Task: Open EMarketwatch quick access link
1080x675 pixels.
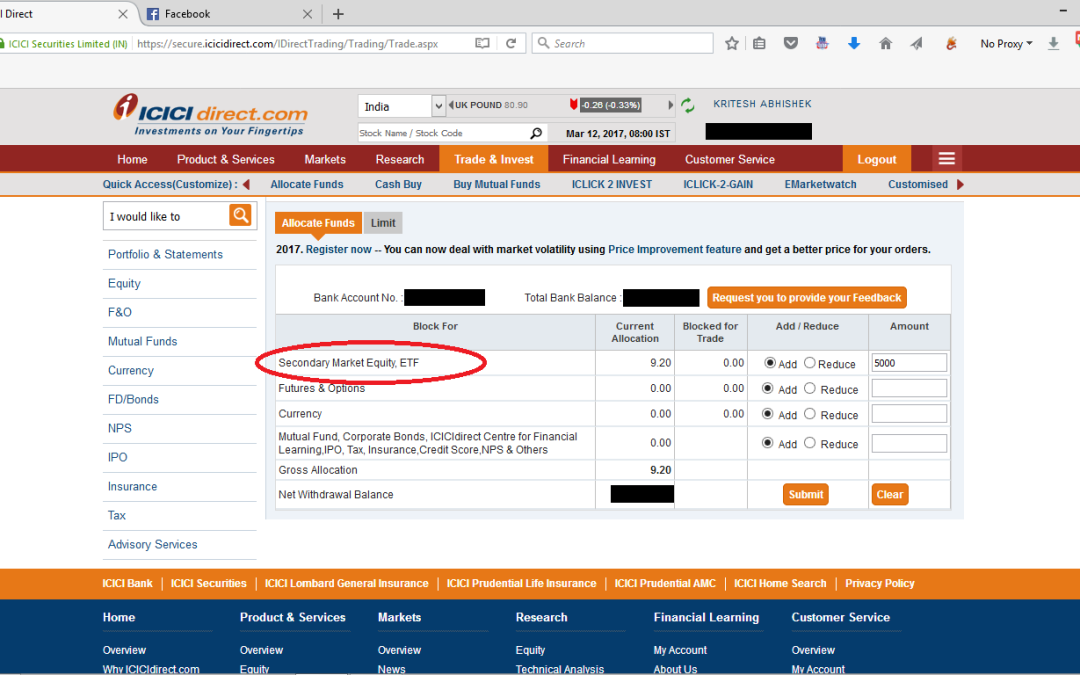Action: (x=820, y=184)
